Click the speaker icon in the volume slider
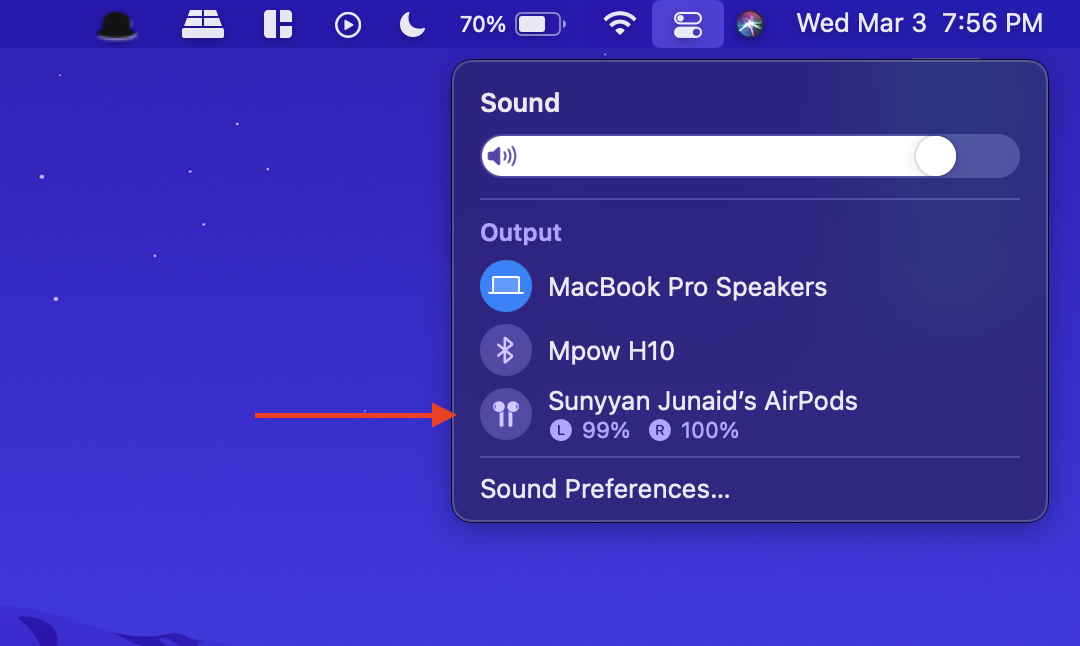Viewport: 1080px width, 646px height. (x=501, y=156)
